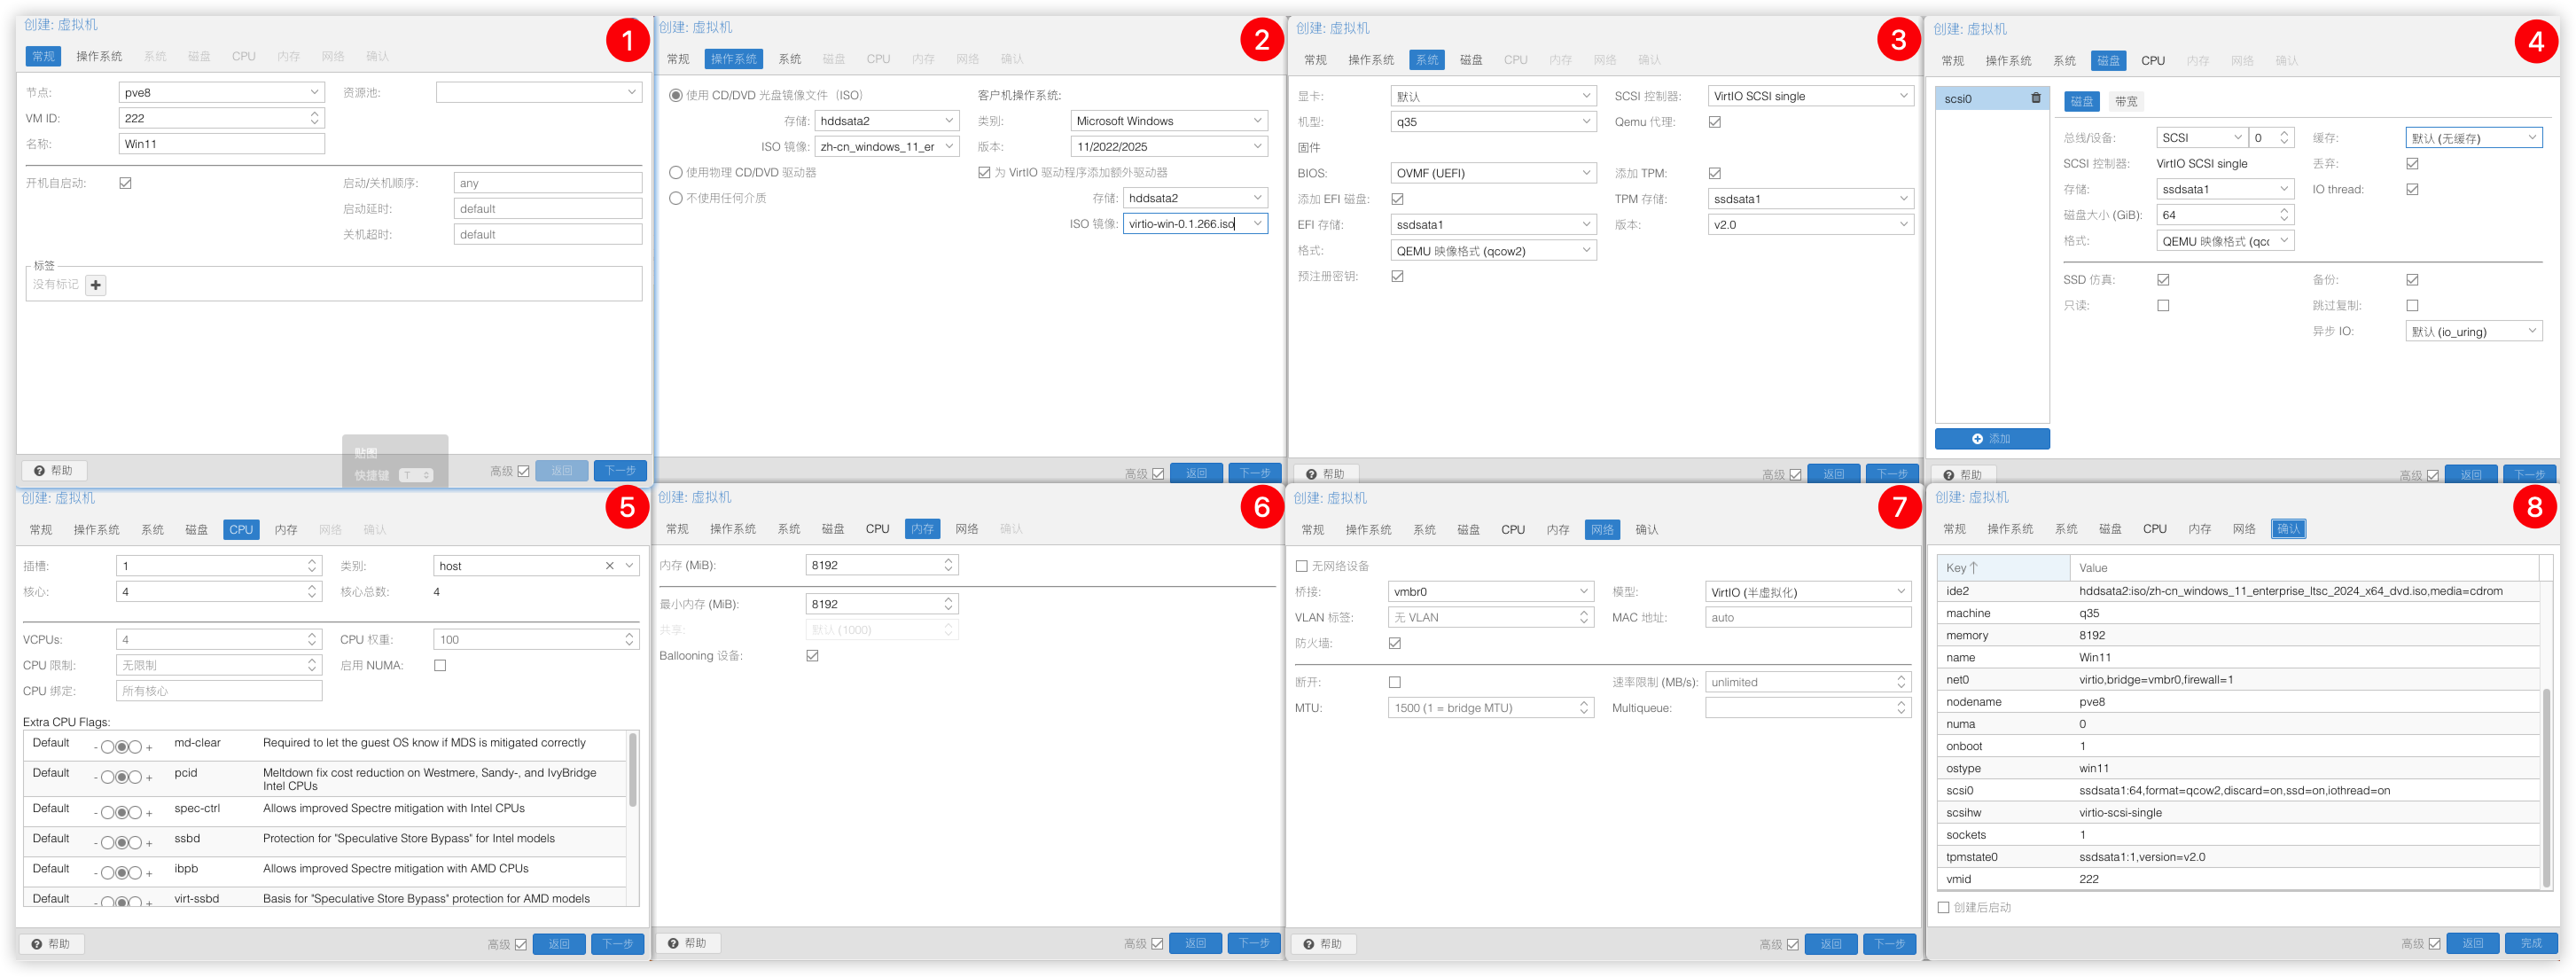Enable the no network device checkbox
The width and height of the screenshot is (2576, 977).
[1301, 566]
